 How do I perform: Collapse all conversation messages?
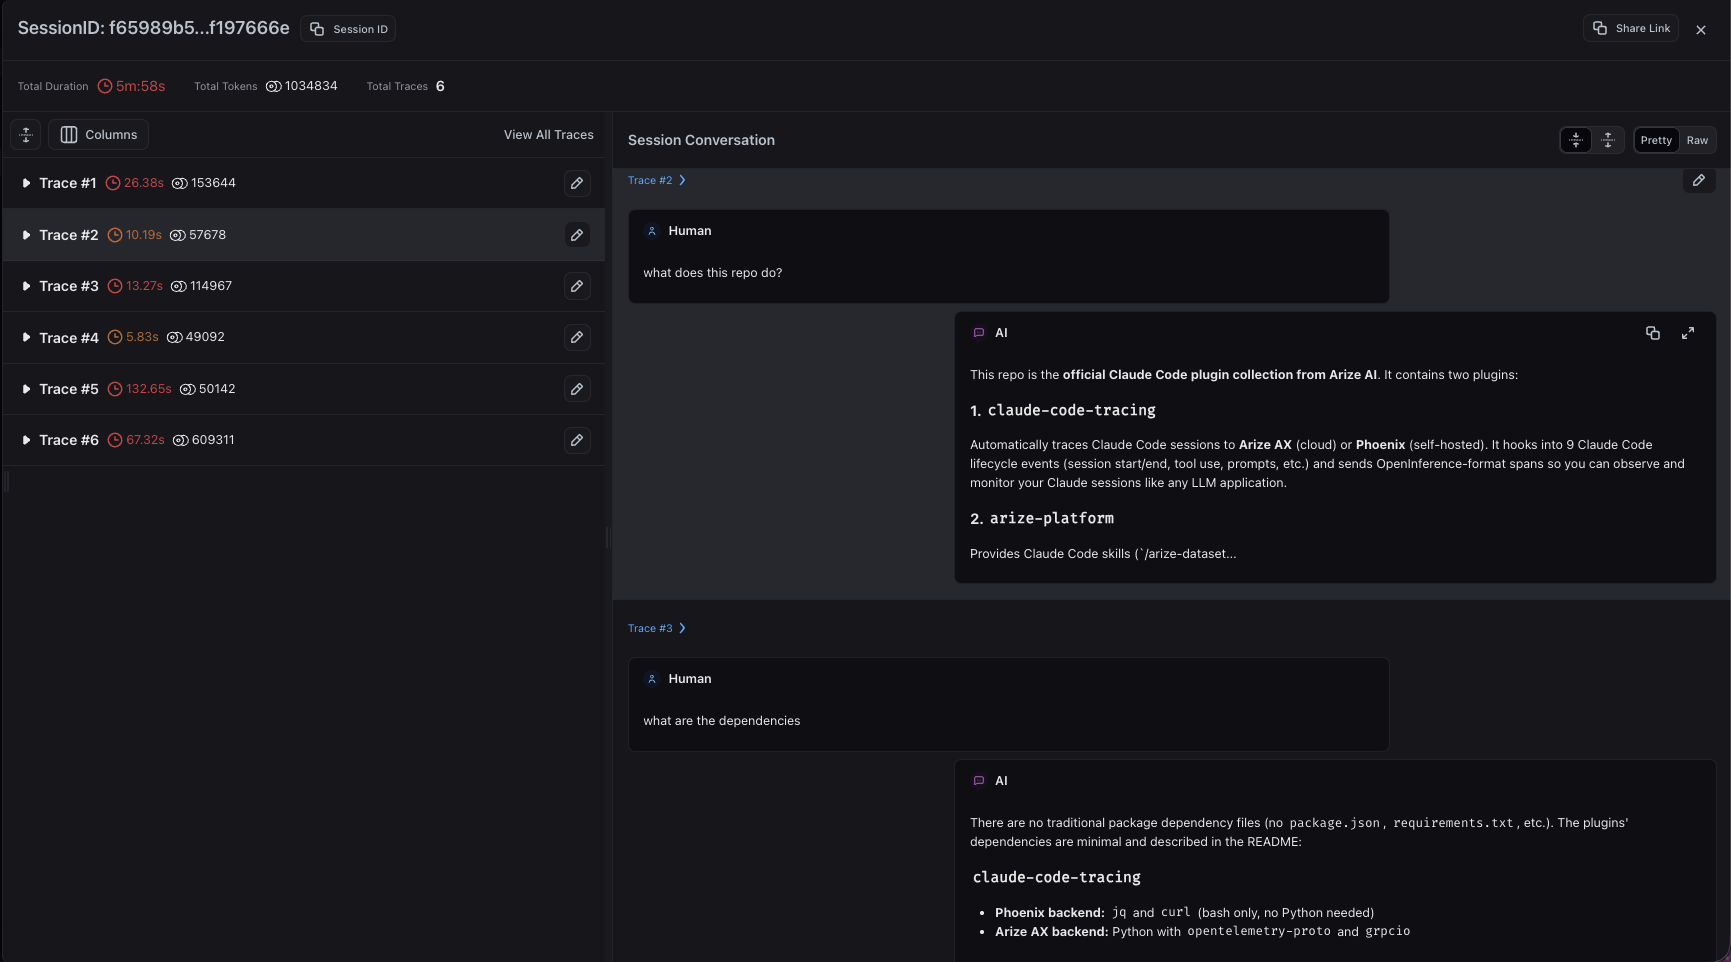coord(1576,141)
